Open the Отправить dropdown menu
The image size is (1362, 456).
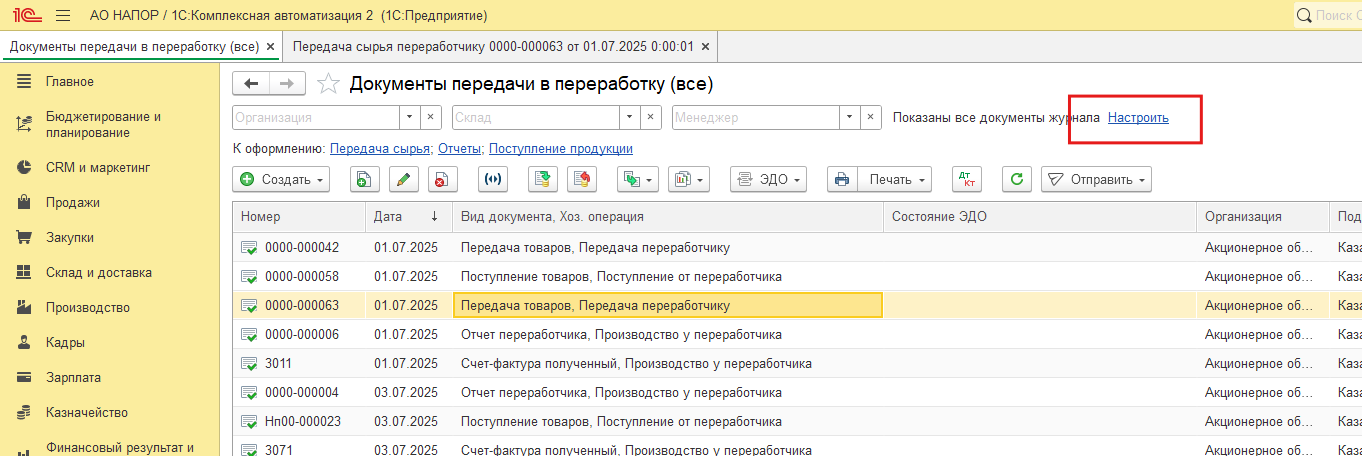coord(1096,180)
